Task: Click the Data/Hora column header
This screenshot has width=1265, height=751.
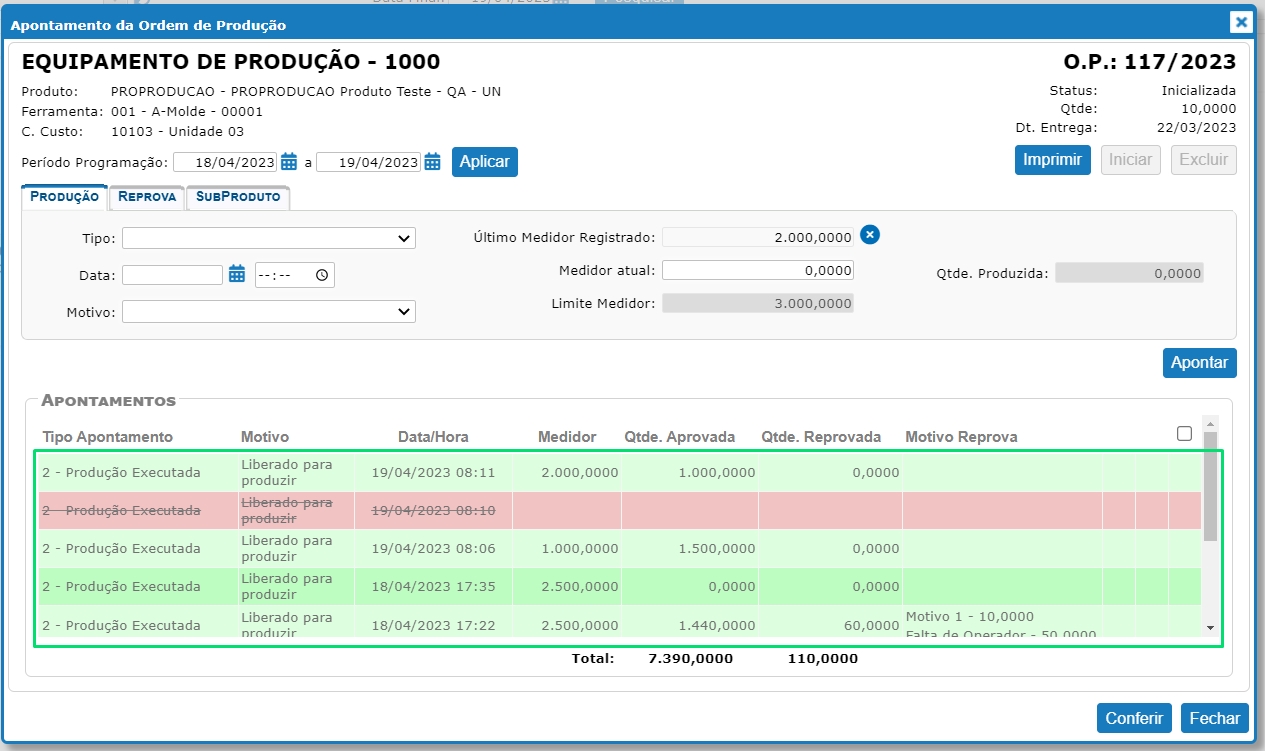Action: 433,437
